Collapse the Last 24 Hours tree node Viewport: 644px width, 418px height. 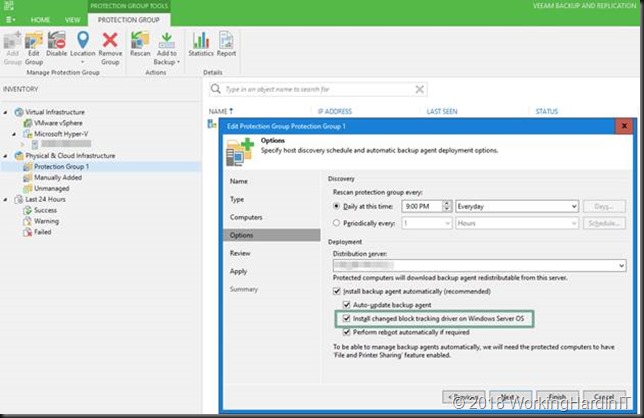tap(5, 200)
